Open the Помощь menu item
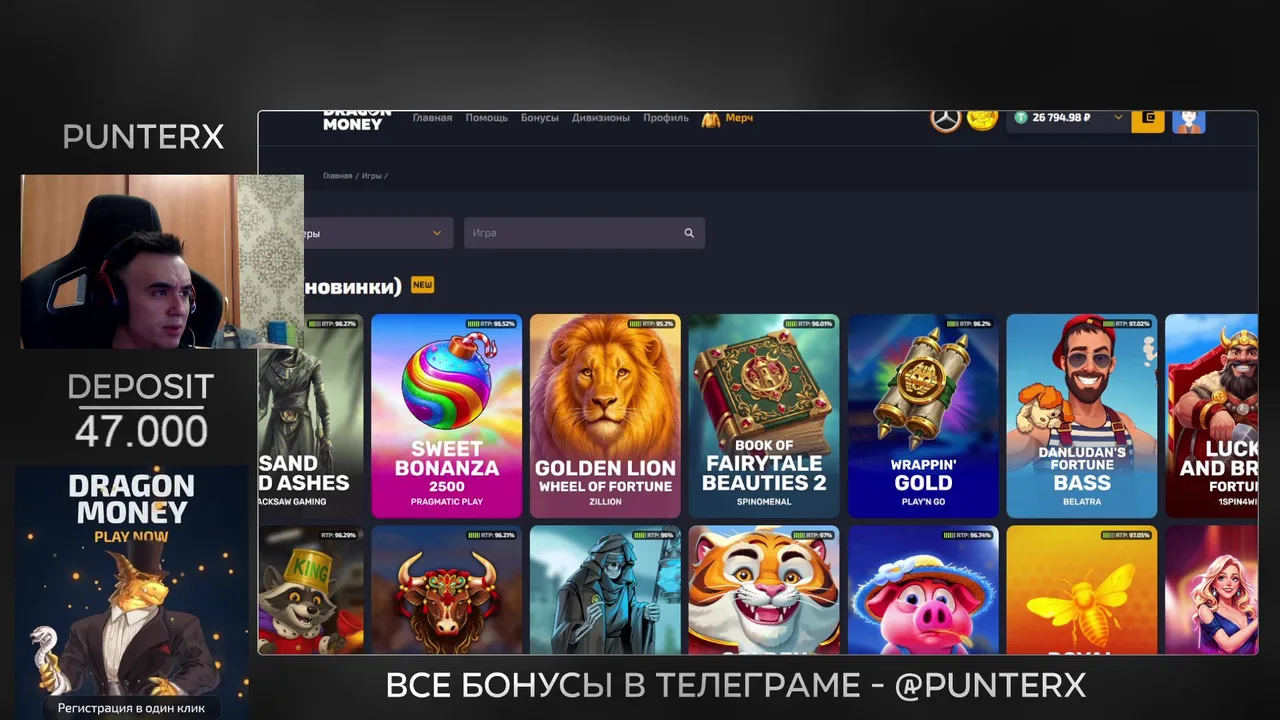 [x=486, y=118]
